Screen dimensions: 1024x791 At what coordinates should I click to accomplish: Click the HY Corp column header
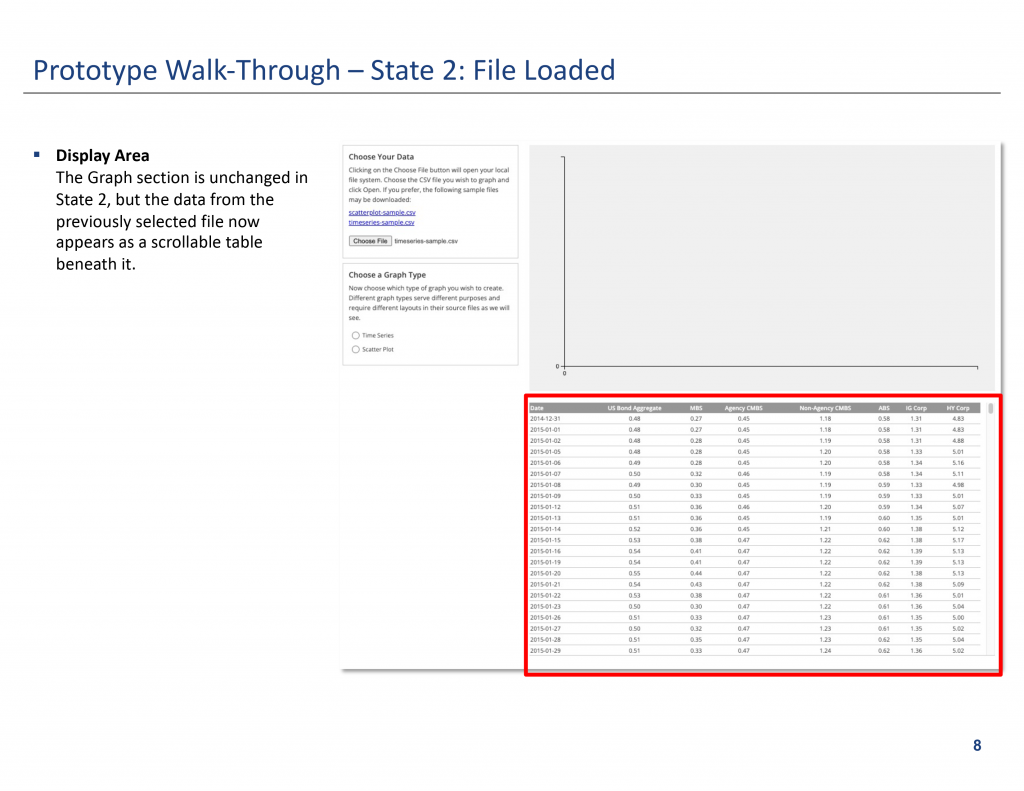click(x=957, y=408)
